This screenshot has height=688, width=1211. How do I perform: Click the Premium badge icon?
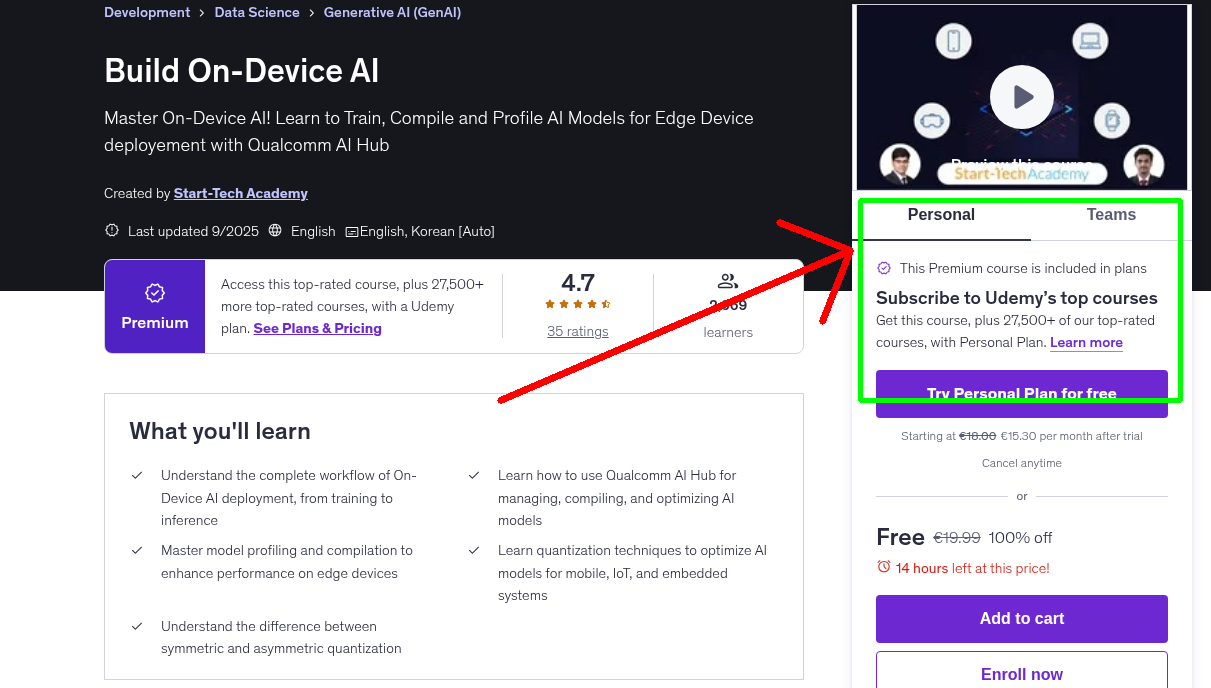coord(155,293)
